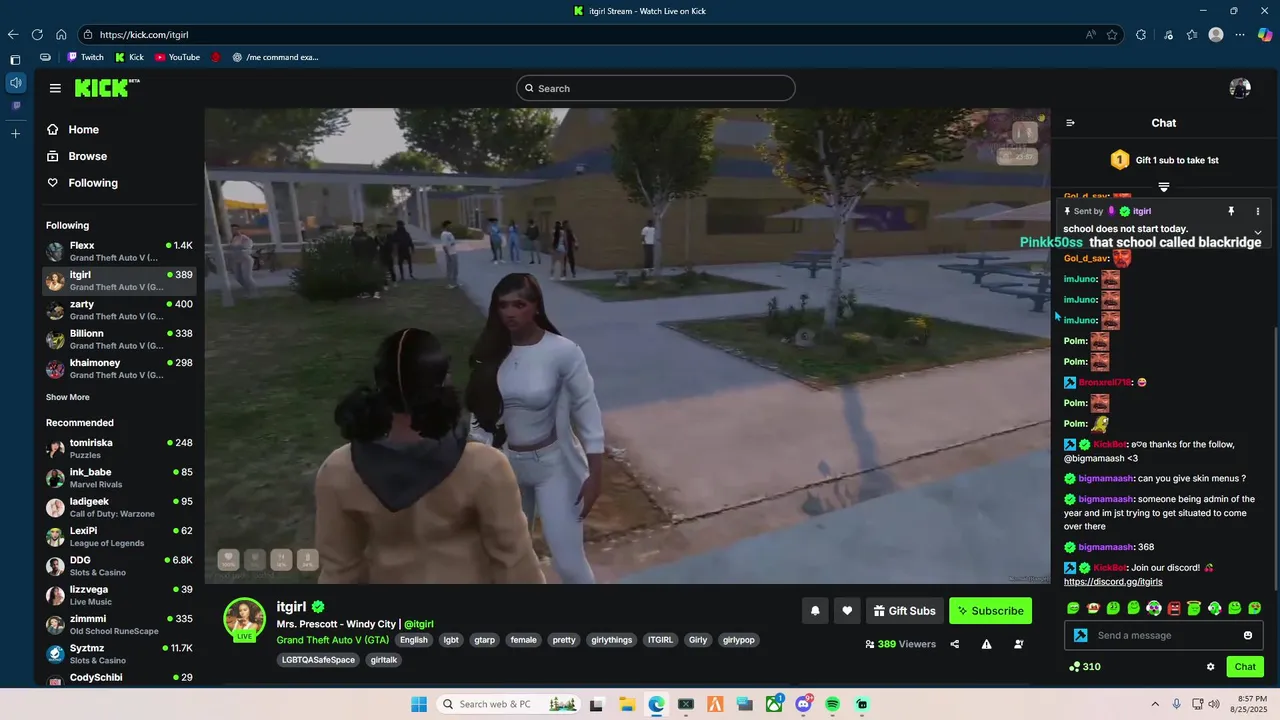Add a new tab with plus icon
Screen dimensions: 1280x720
tap(15, 133)
